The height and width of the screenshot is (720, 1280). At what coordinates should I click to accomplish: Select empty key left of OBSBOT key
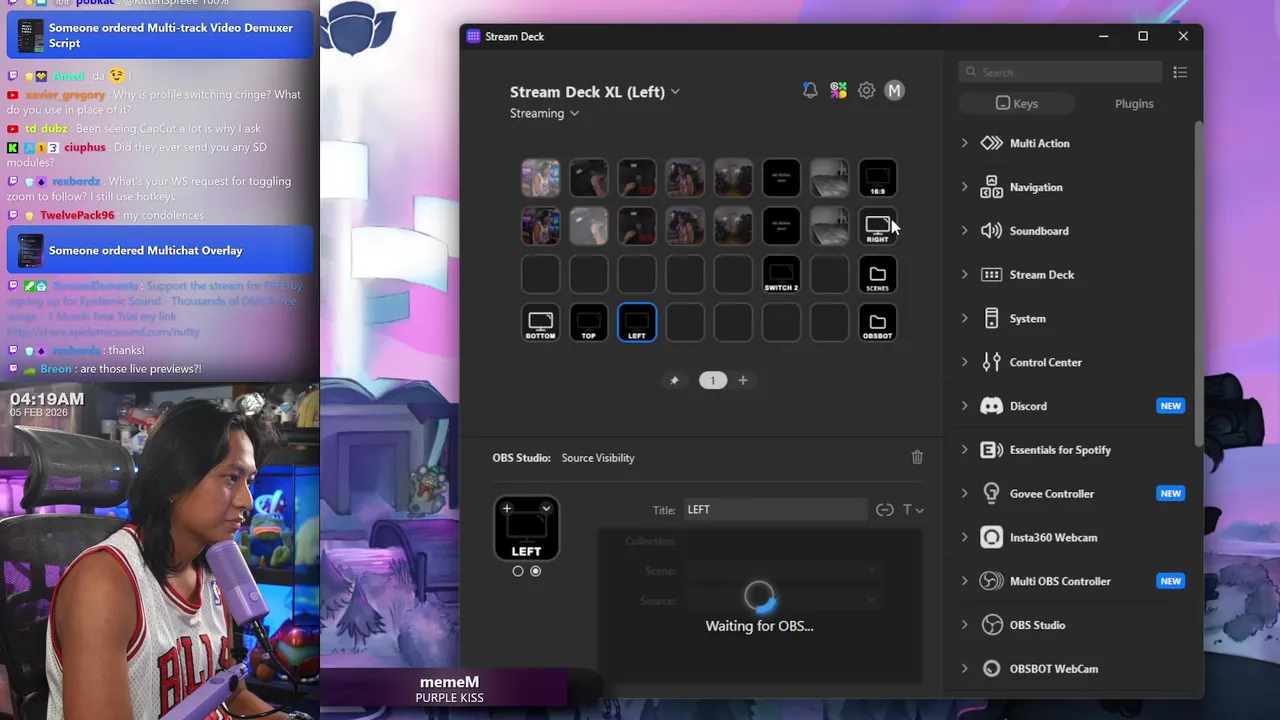tap(830, 322)
